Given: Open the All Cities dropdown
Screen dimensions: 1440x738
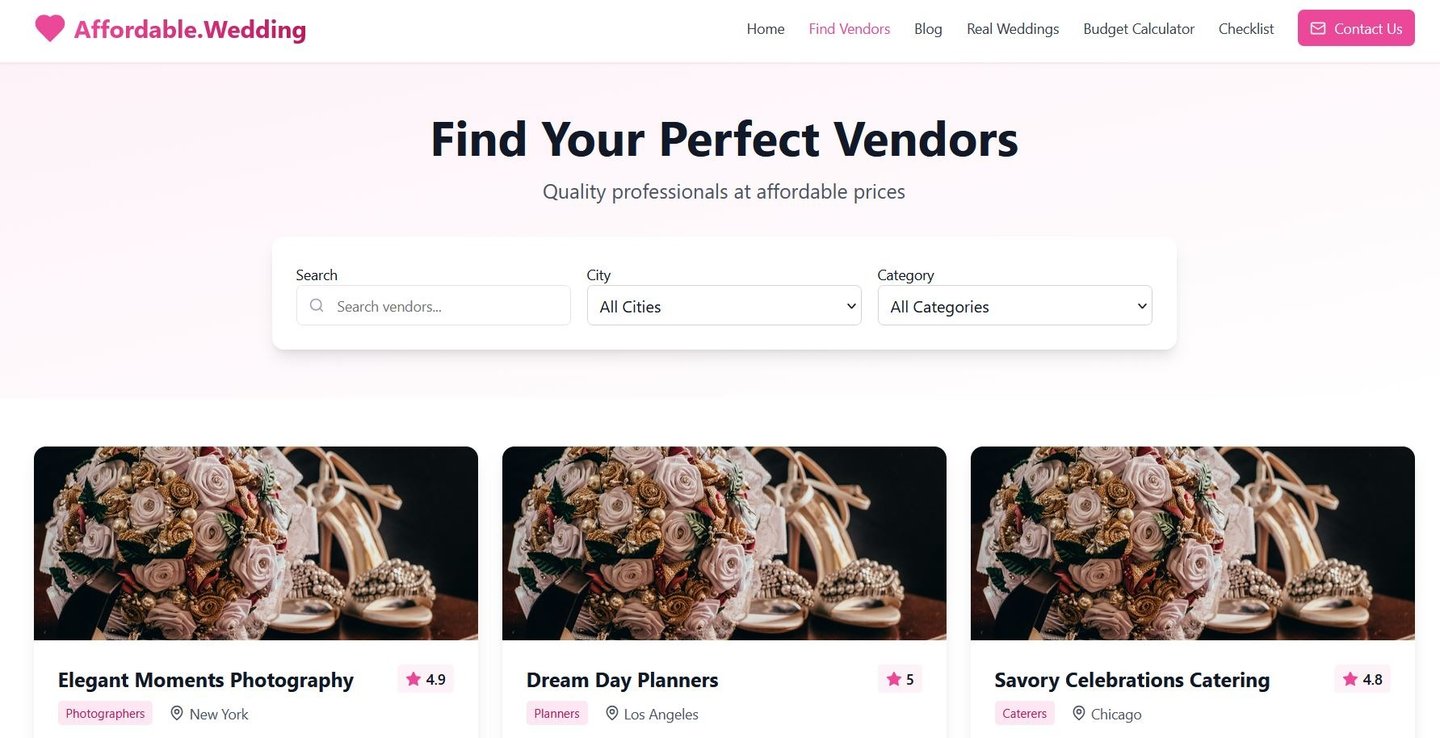Looking at the screenshot, I should click(724, 306).
